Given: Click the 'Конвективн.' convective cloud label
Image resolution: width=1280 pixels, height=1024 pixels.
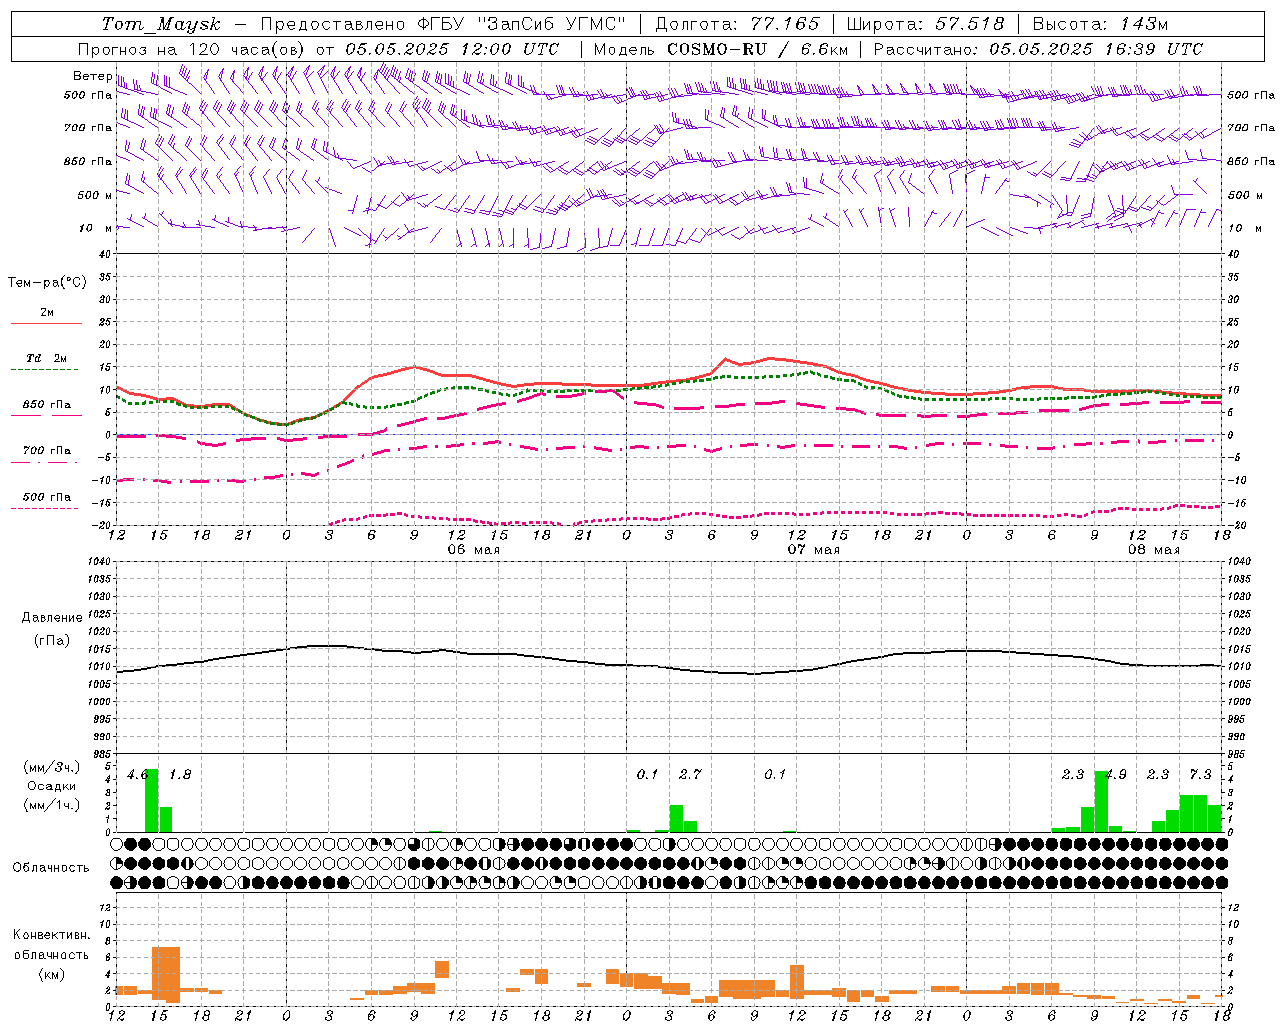Looking at the screenshot, I should coord(51,935).
